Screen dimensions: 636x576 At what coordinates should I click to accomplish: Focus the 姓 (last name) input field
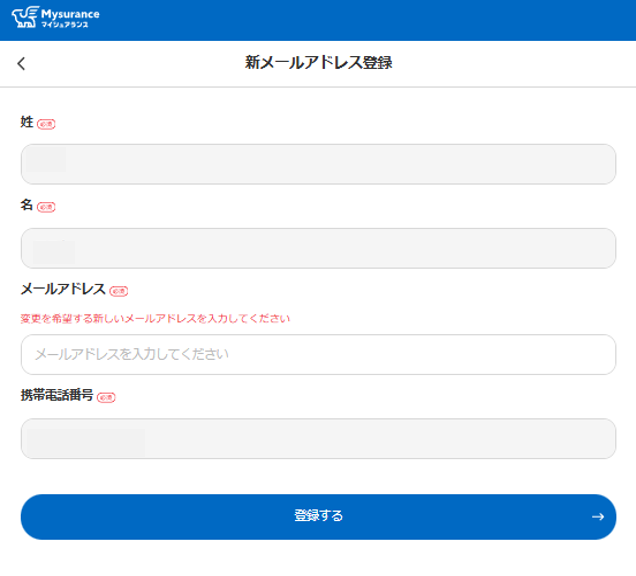[318, 164]
